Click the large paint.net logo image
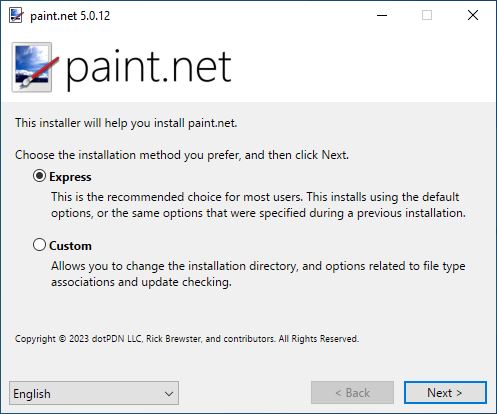The width and height of the screenshot is (497, 414). tap(35, 67)
